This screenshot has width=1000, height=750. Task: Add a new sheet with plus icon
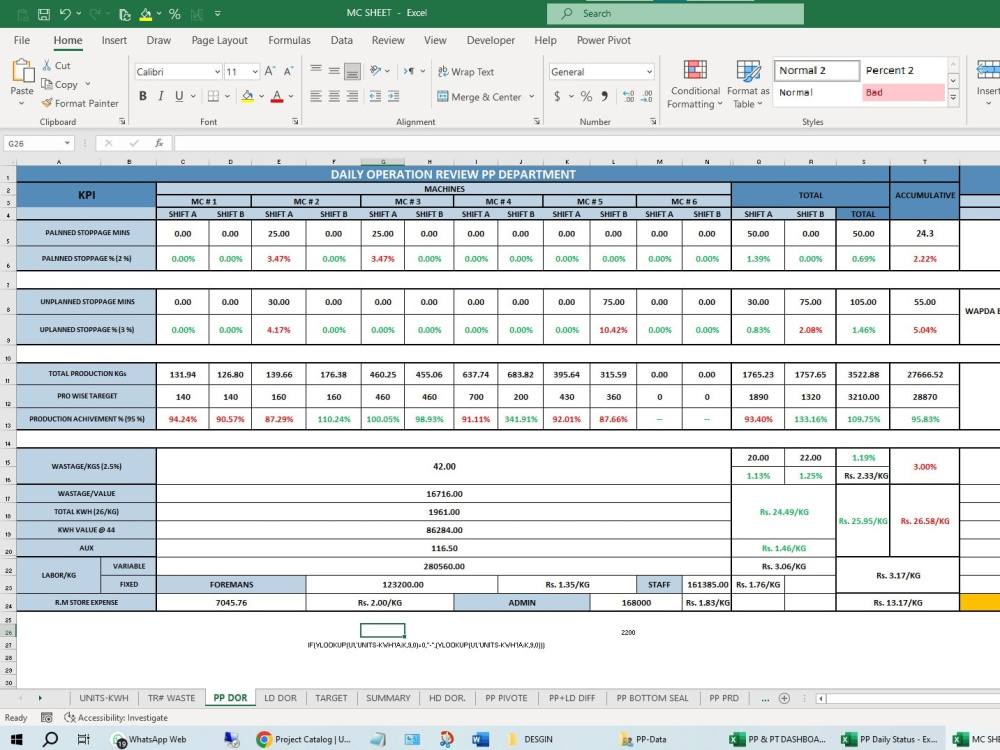click(x=784, y=698)
